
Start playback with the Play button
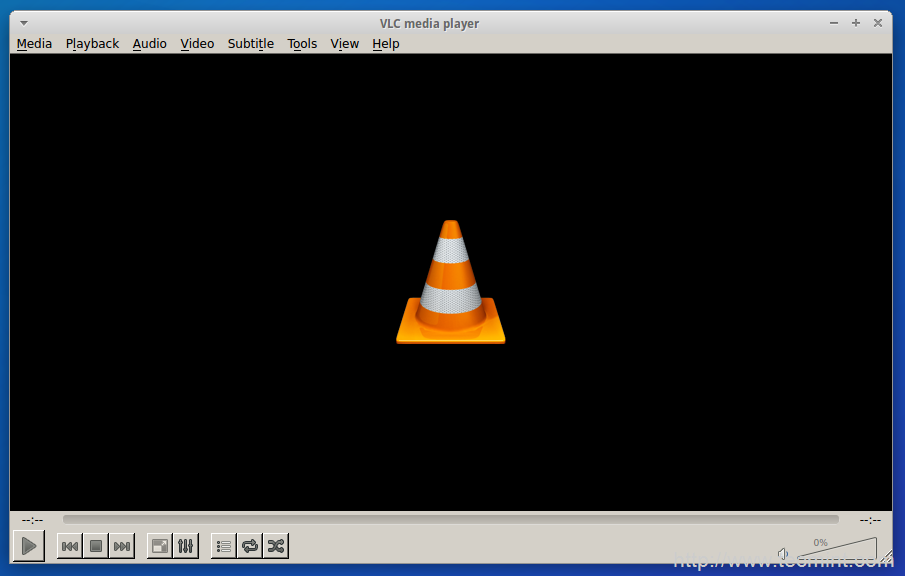pos(29,545)
